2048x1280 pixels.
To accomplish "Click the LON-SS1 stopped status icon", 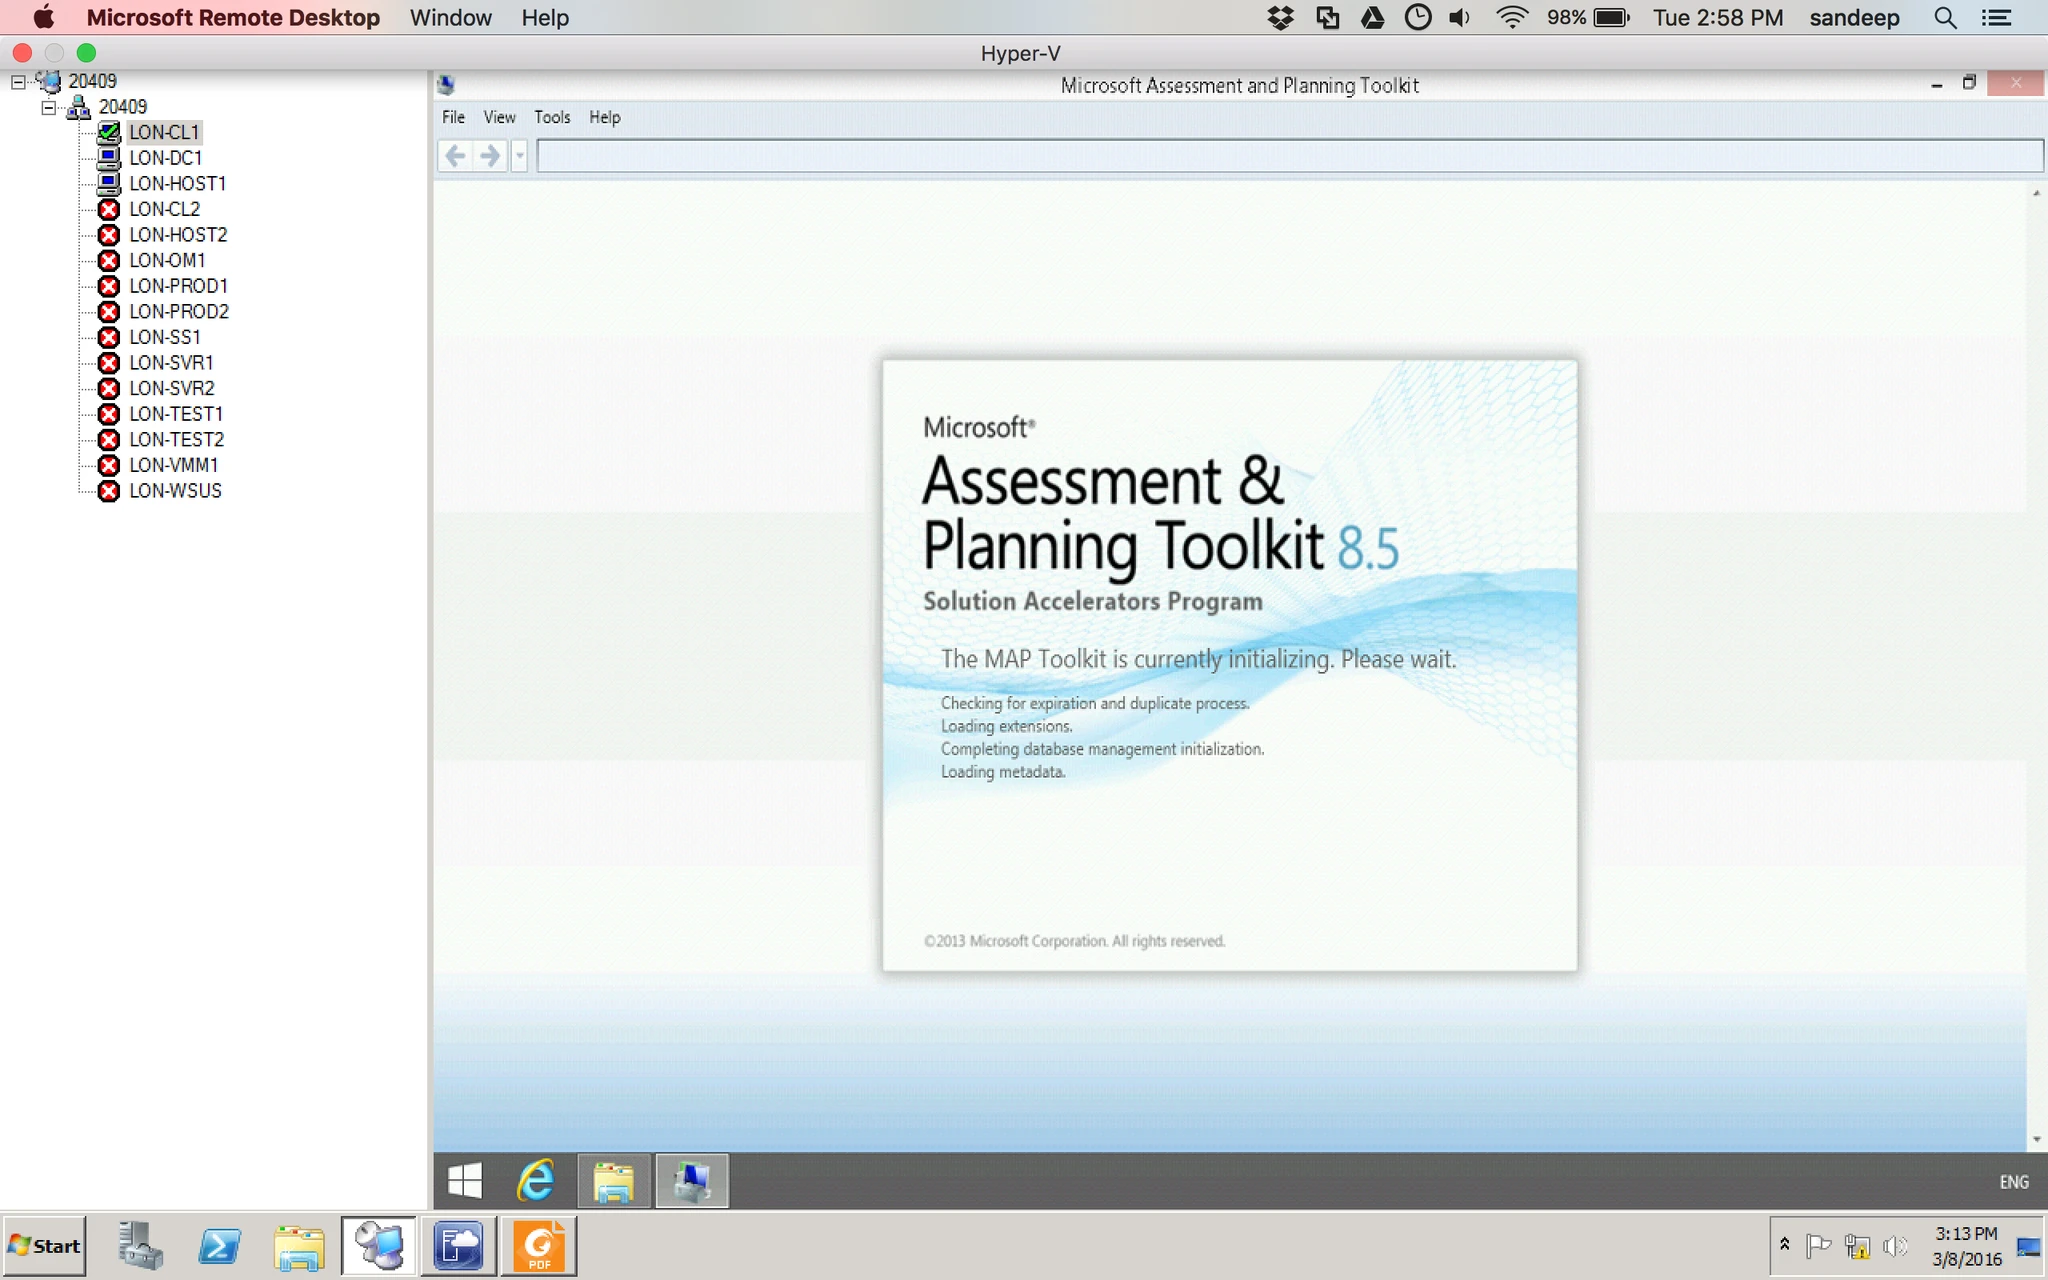I will (x=109, y=337).
